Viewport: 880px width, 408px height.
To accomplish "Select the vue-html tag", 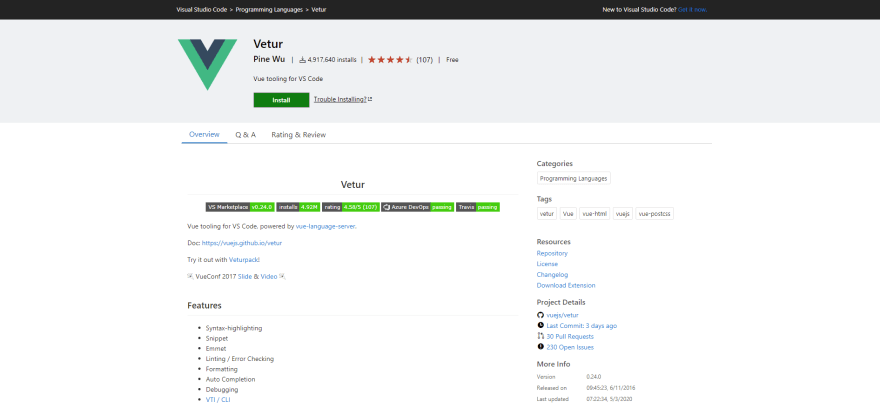I will [x=594, y=214].
